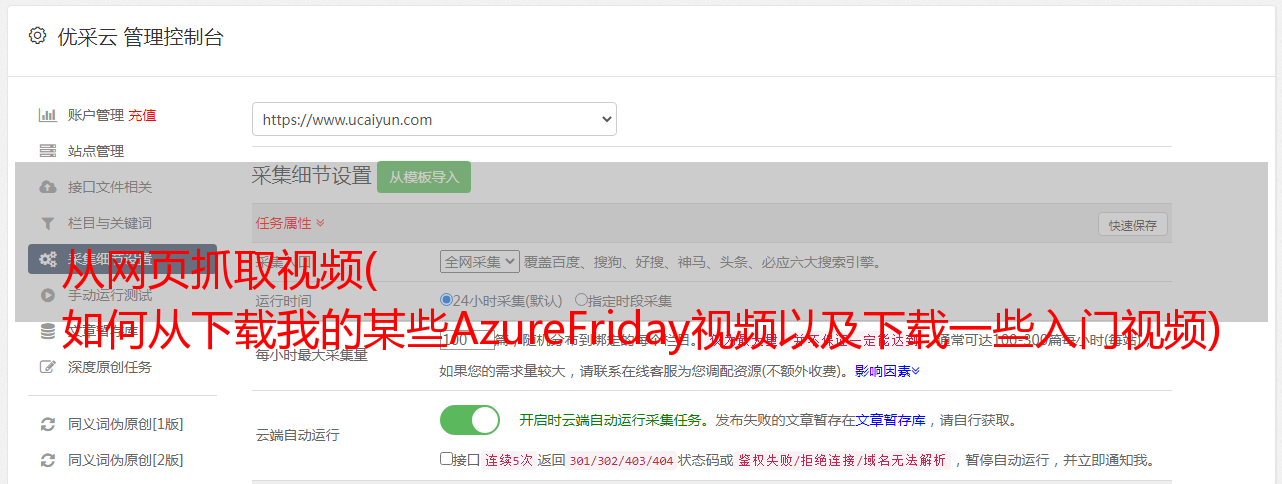
Task: Select the 24小时采集(默认) radio option
Action: point(447,299)
